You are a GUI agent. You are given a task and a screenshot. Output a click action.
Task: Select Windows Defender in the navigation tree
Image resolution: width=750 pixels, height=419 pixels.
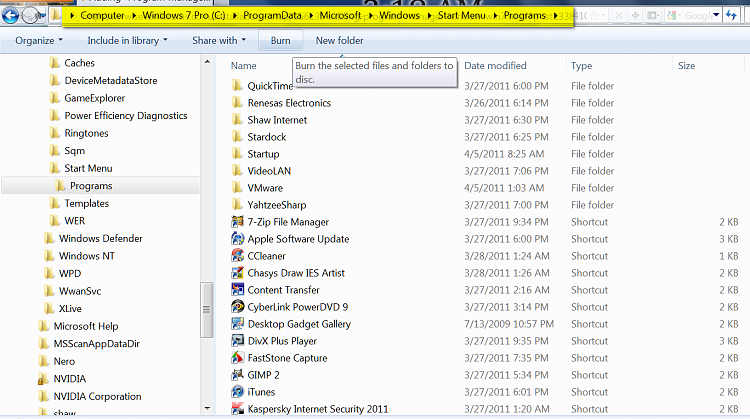click(100, 238)
